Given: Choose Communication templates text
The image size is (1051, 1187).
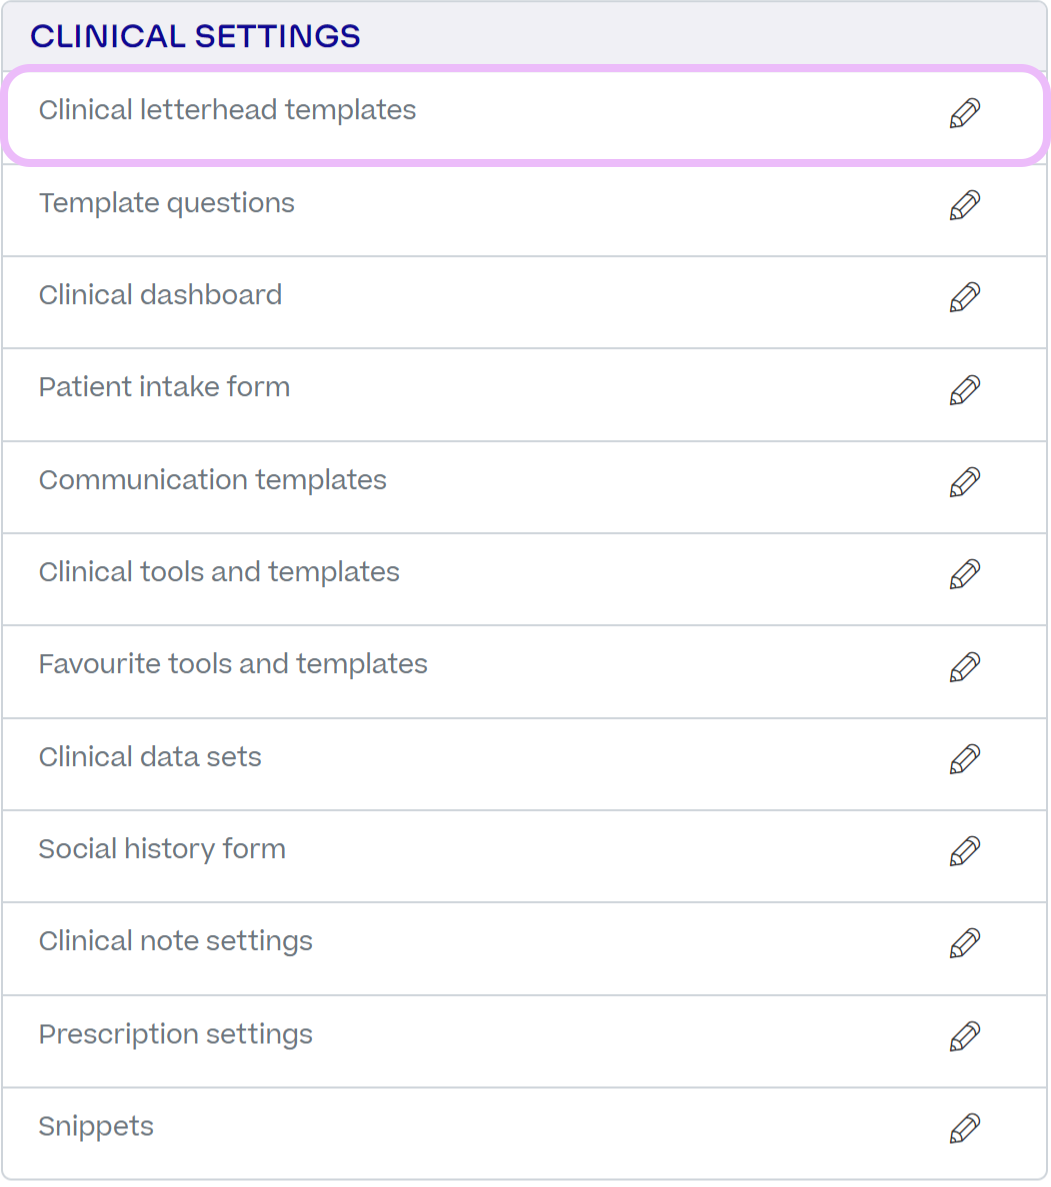Looking at the screenshot, I should click(x=213, y=480).
